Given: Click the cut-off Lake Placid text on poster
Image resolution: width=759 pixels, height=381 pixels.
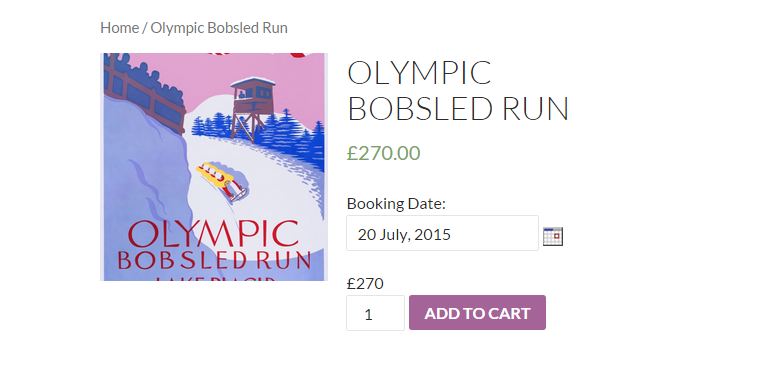Looking at the screenshot, I should [215, 278].
